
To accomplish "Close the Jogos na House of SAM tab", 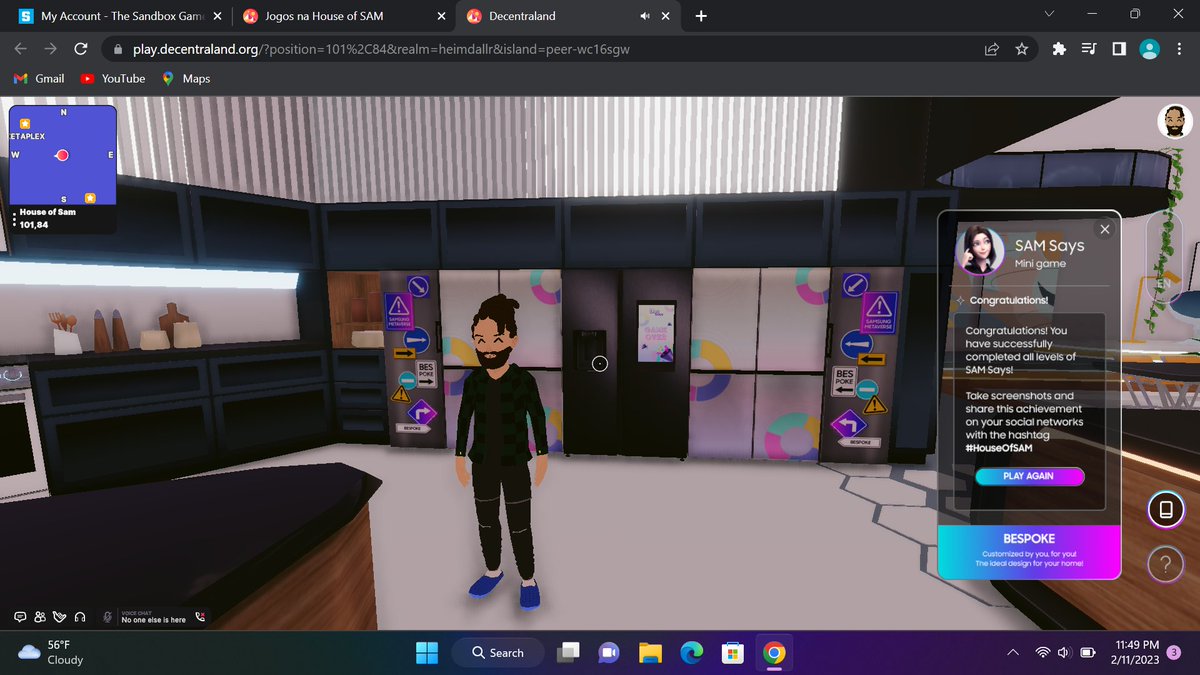I will (x=441, y=16).
